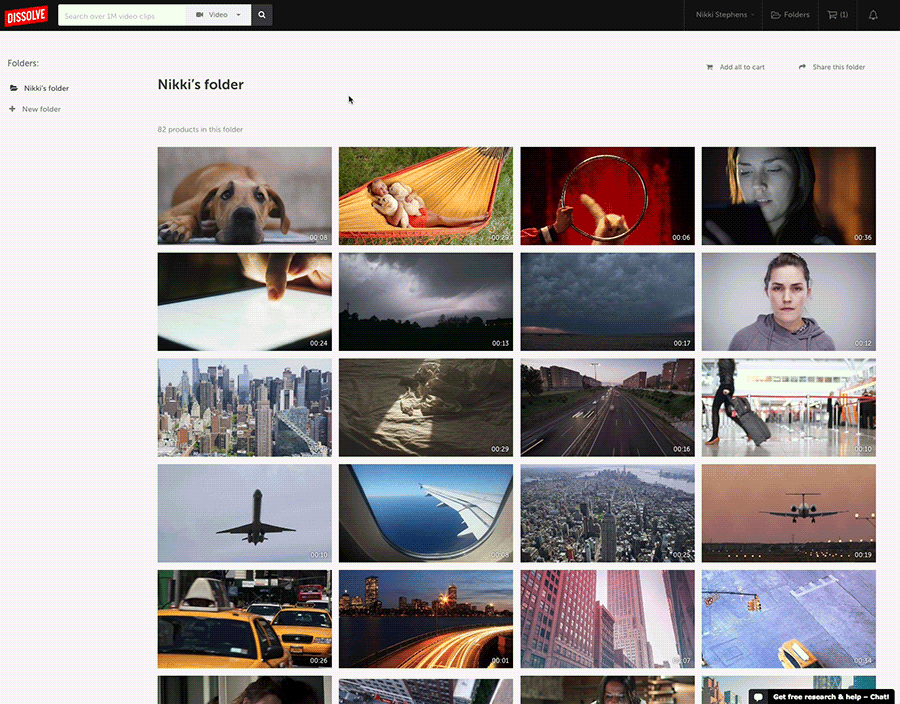The height and width of the screenshot is (704, 900).
Task: Open the dark storm clouds clip 00:17
Action: point(607,302)
